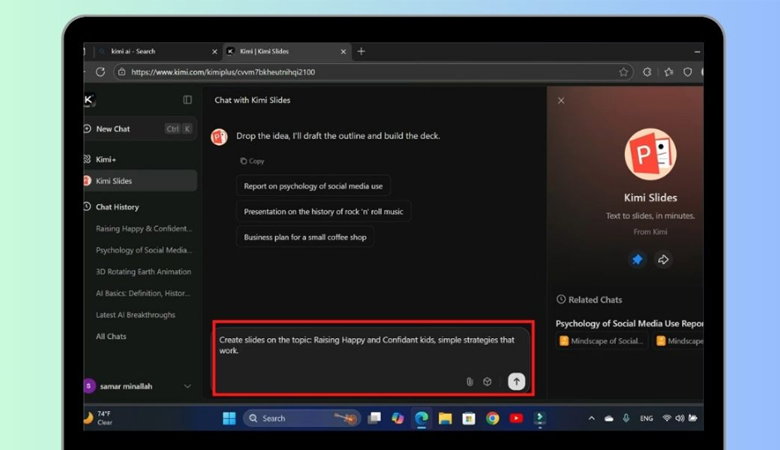Open browser essentials shield icon
This screenshot has width=780, height=450.
coord(687,72)
